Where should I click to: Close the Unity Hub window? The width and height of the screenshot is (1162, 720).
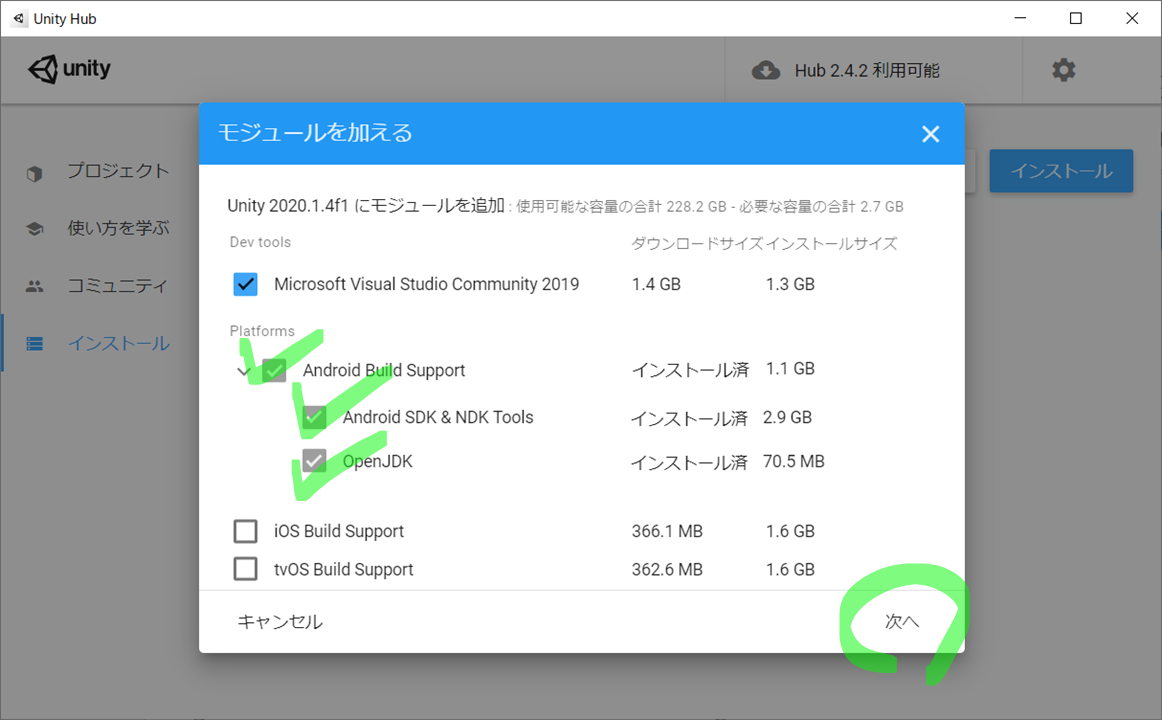click(x=1132, y=18)
